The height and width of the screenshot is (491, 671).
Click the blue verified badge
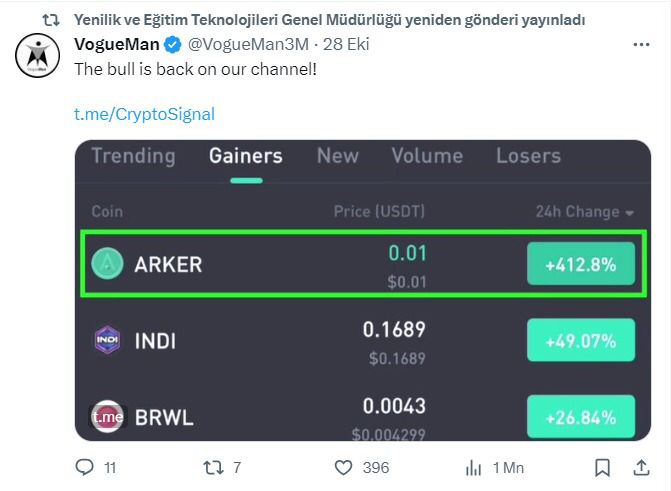172,45
